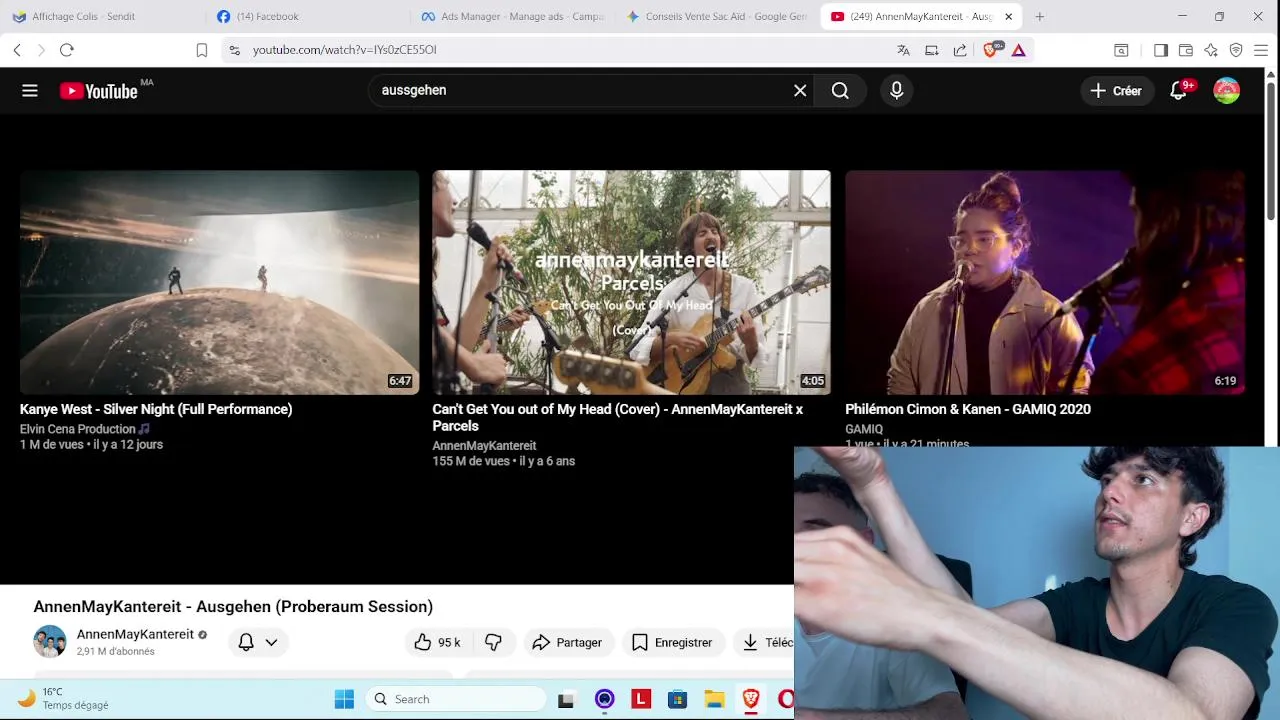Image resolution: width=1280 pixels, height=720 pixels.
Task: Start voice search with the microphone
Action: pyautogui.click(x=896, y=91)
